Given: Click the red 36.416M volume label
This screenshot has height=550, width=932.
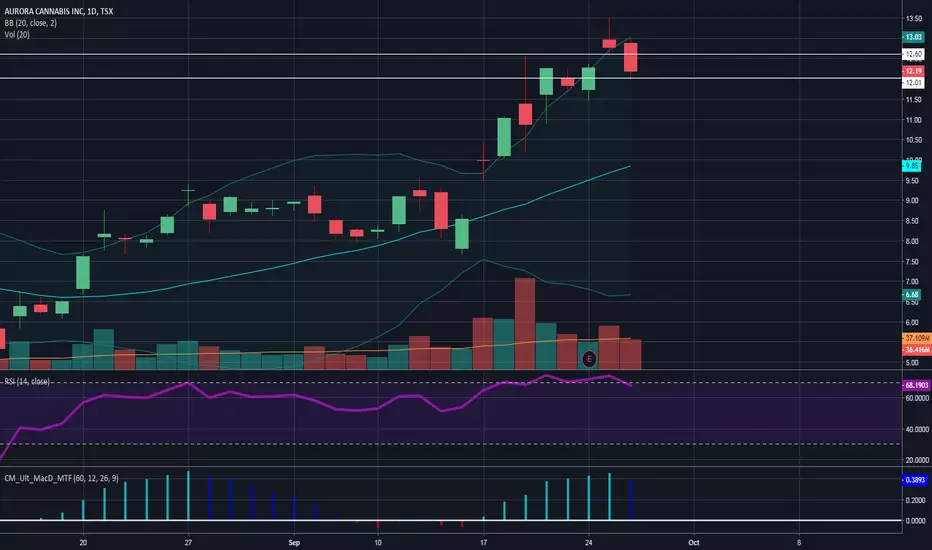Looking at the screenshot, I should click(x=917, y=350).
